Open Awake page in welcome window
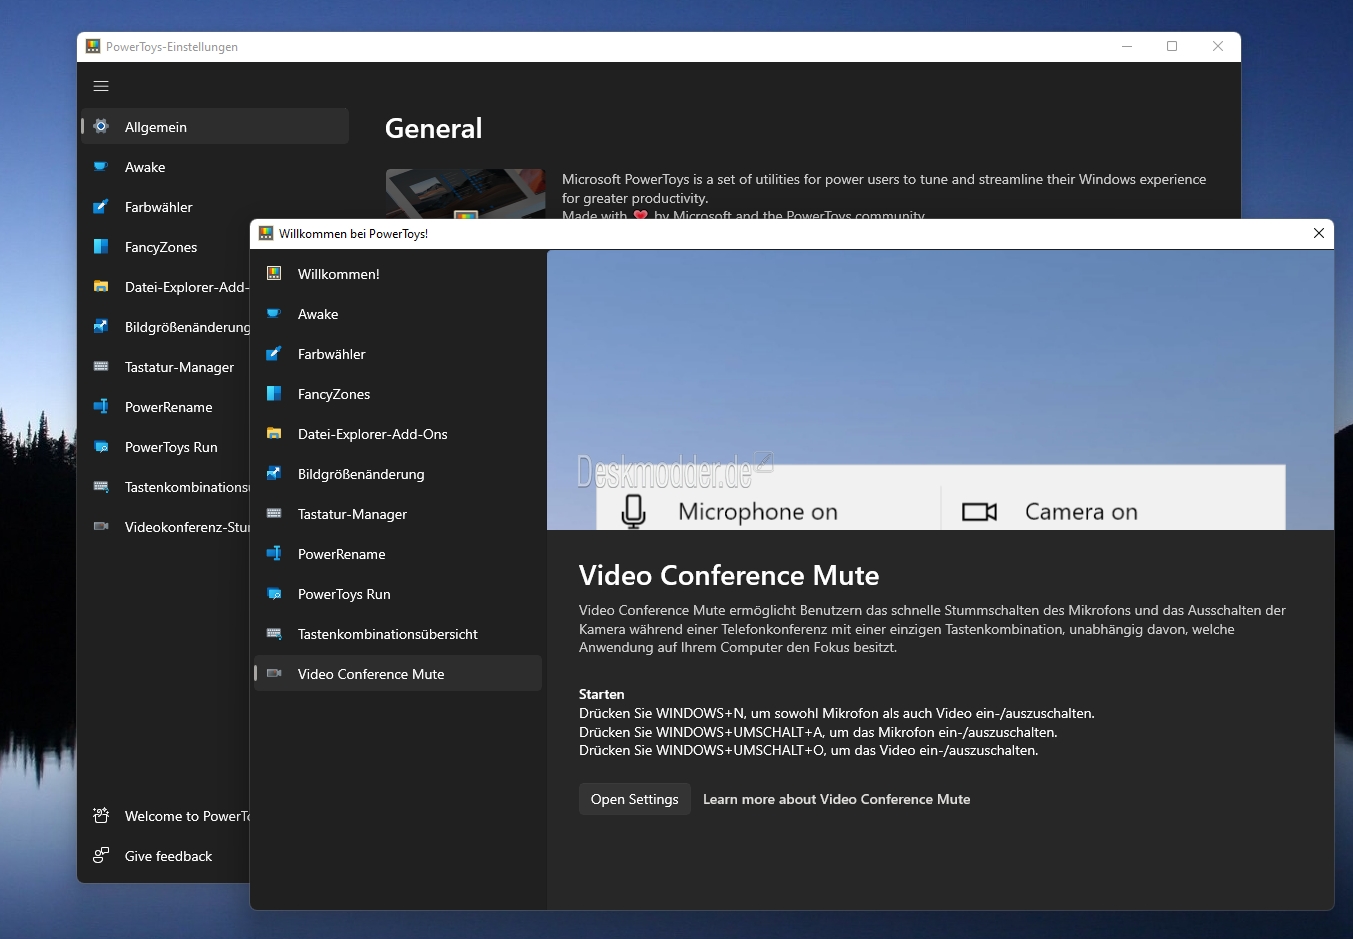 coord(398,314)
